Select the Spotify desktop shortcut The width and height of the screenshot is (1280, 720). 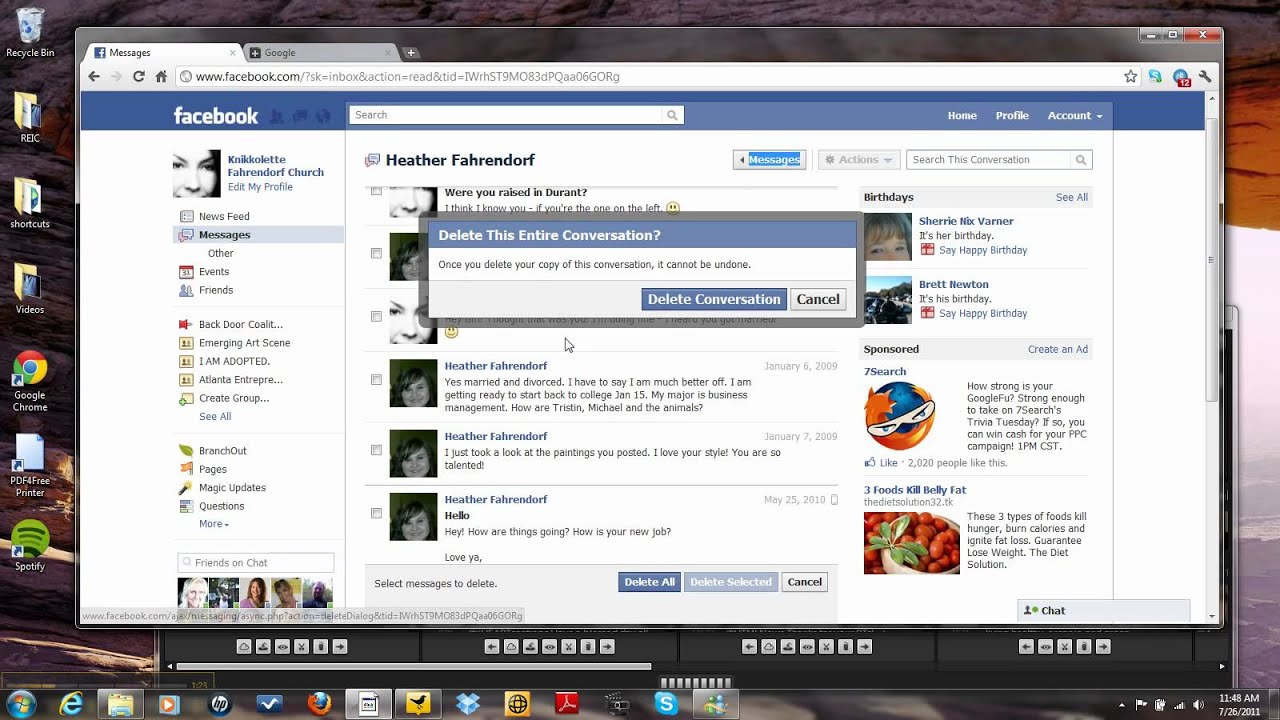30,546
